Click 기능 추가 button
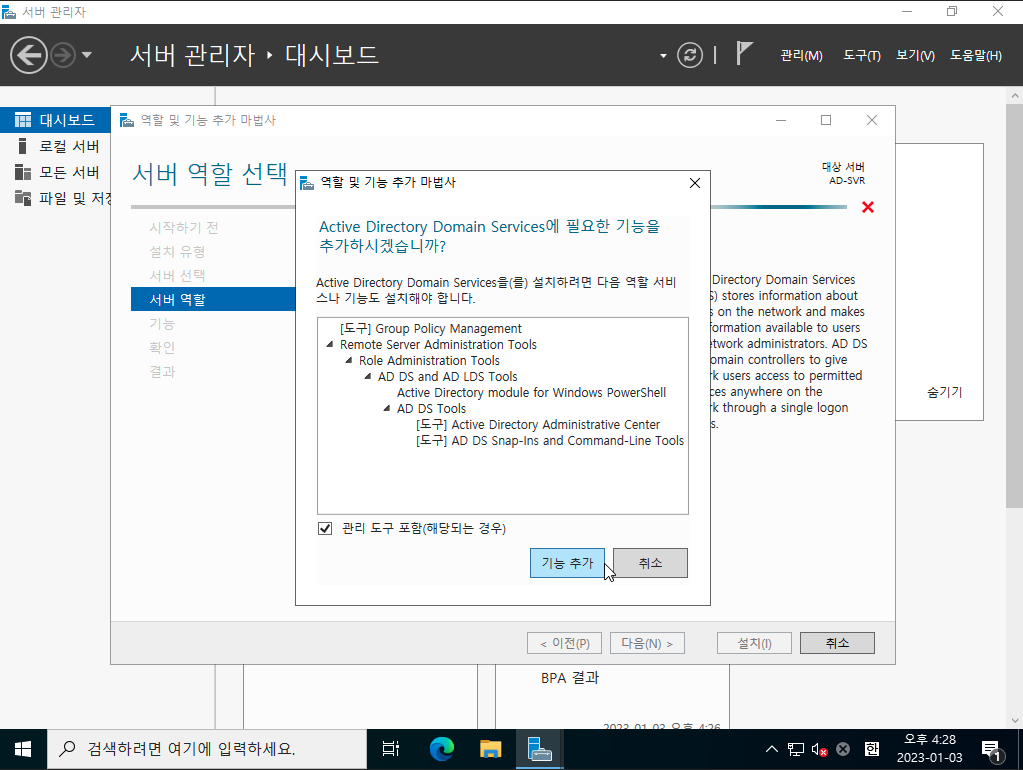The height and width of the screenshot is (770, 1023). [567, 562]
